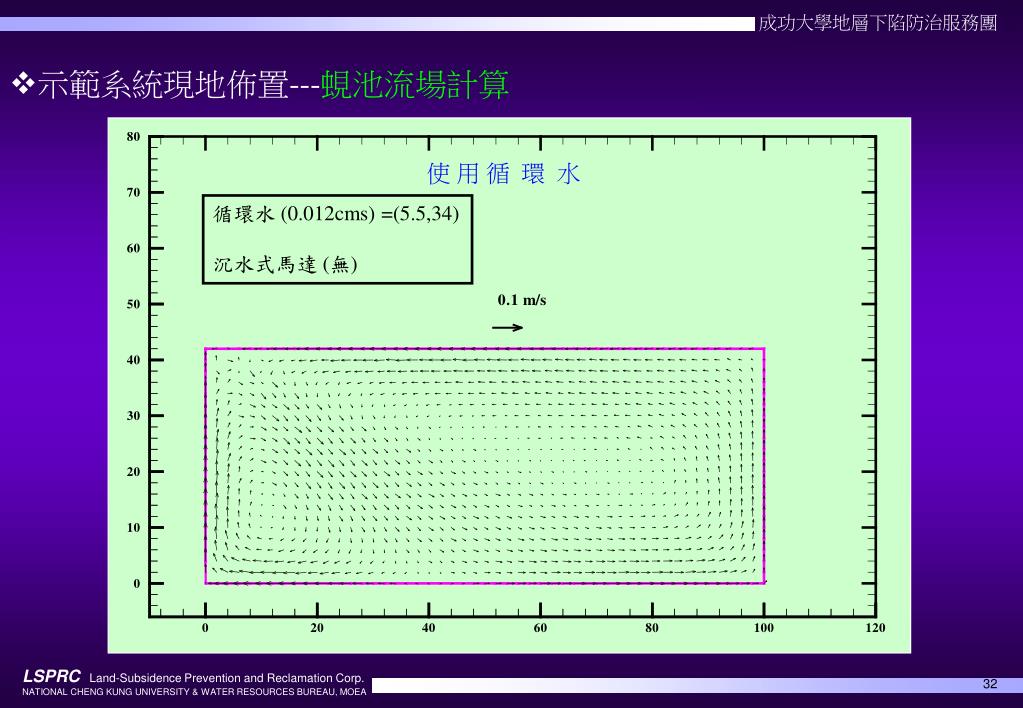Click the y-axis label 60
This screenshot has width=1023, height=708.
[x=134, y=249]
